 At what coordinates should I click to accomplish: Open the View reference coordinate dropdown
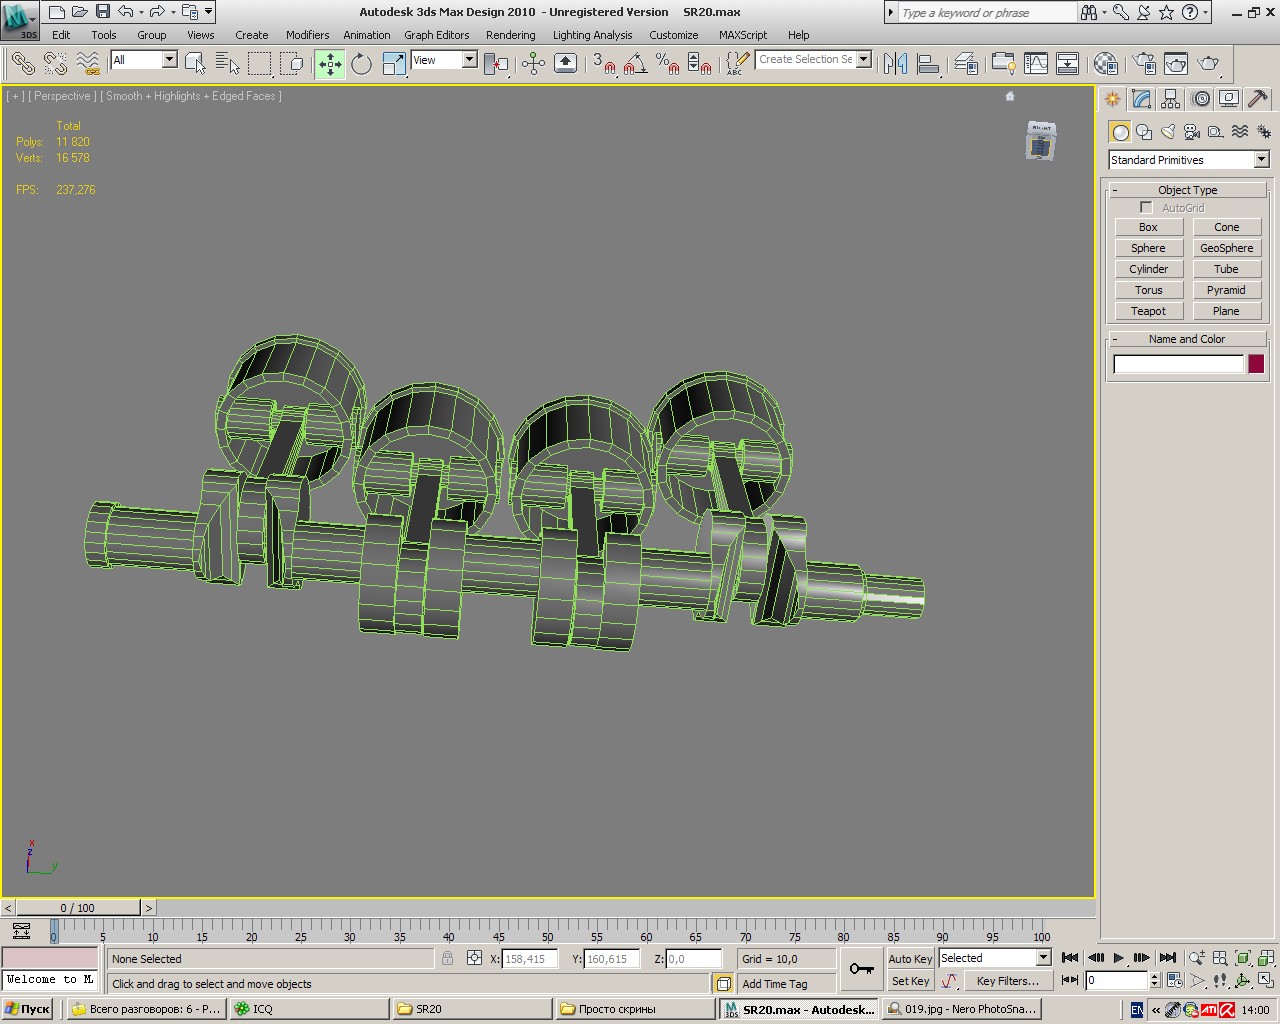pyautogui.click(x=469, y=60)
